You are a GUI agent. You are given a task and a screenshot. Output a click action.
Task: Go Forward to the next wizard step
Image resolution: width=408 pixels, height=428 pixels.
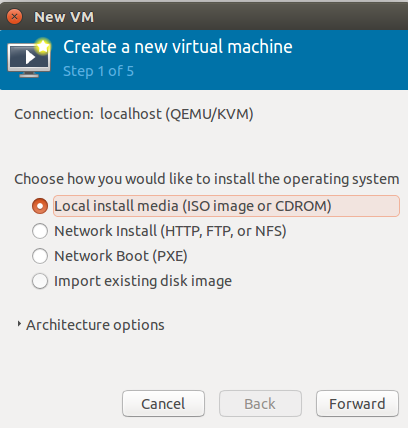(x=357, y=404)
